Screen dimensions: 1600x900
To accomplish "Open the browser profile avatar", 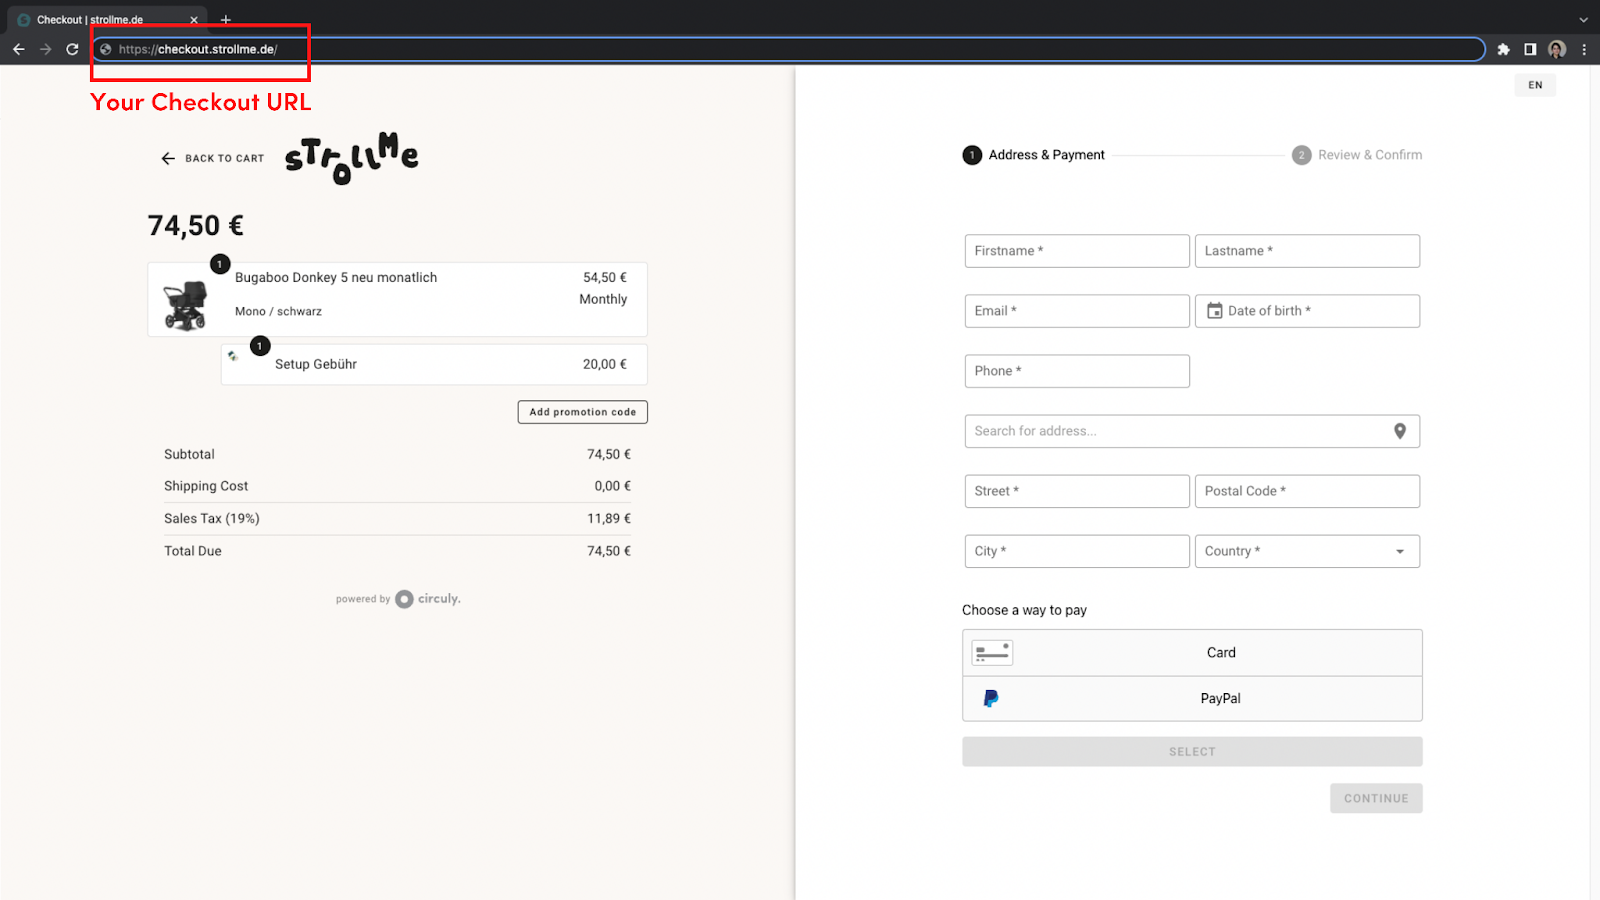I will [1557, 49].
